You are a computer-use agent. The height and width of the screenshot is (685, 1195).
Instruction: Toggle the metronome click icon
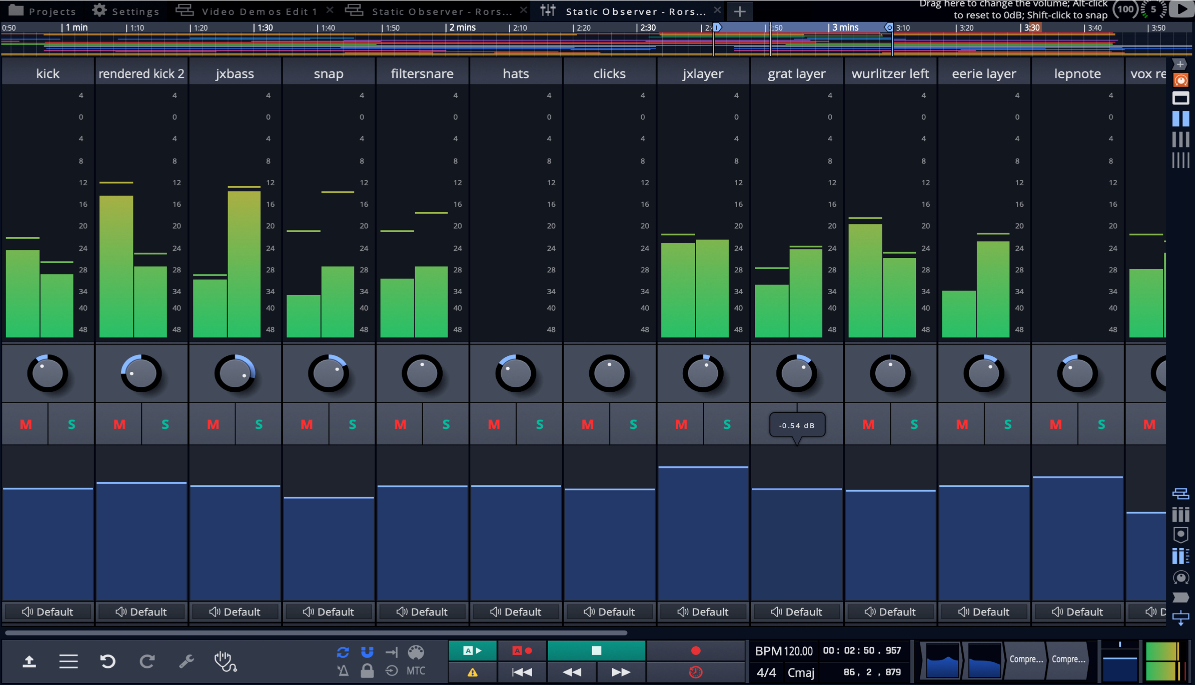343,671
